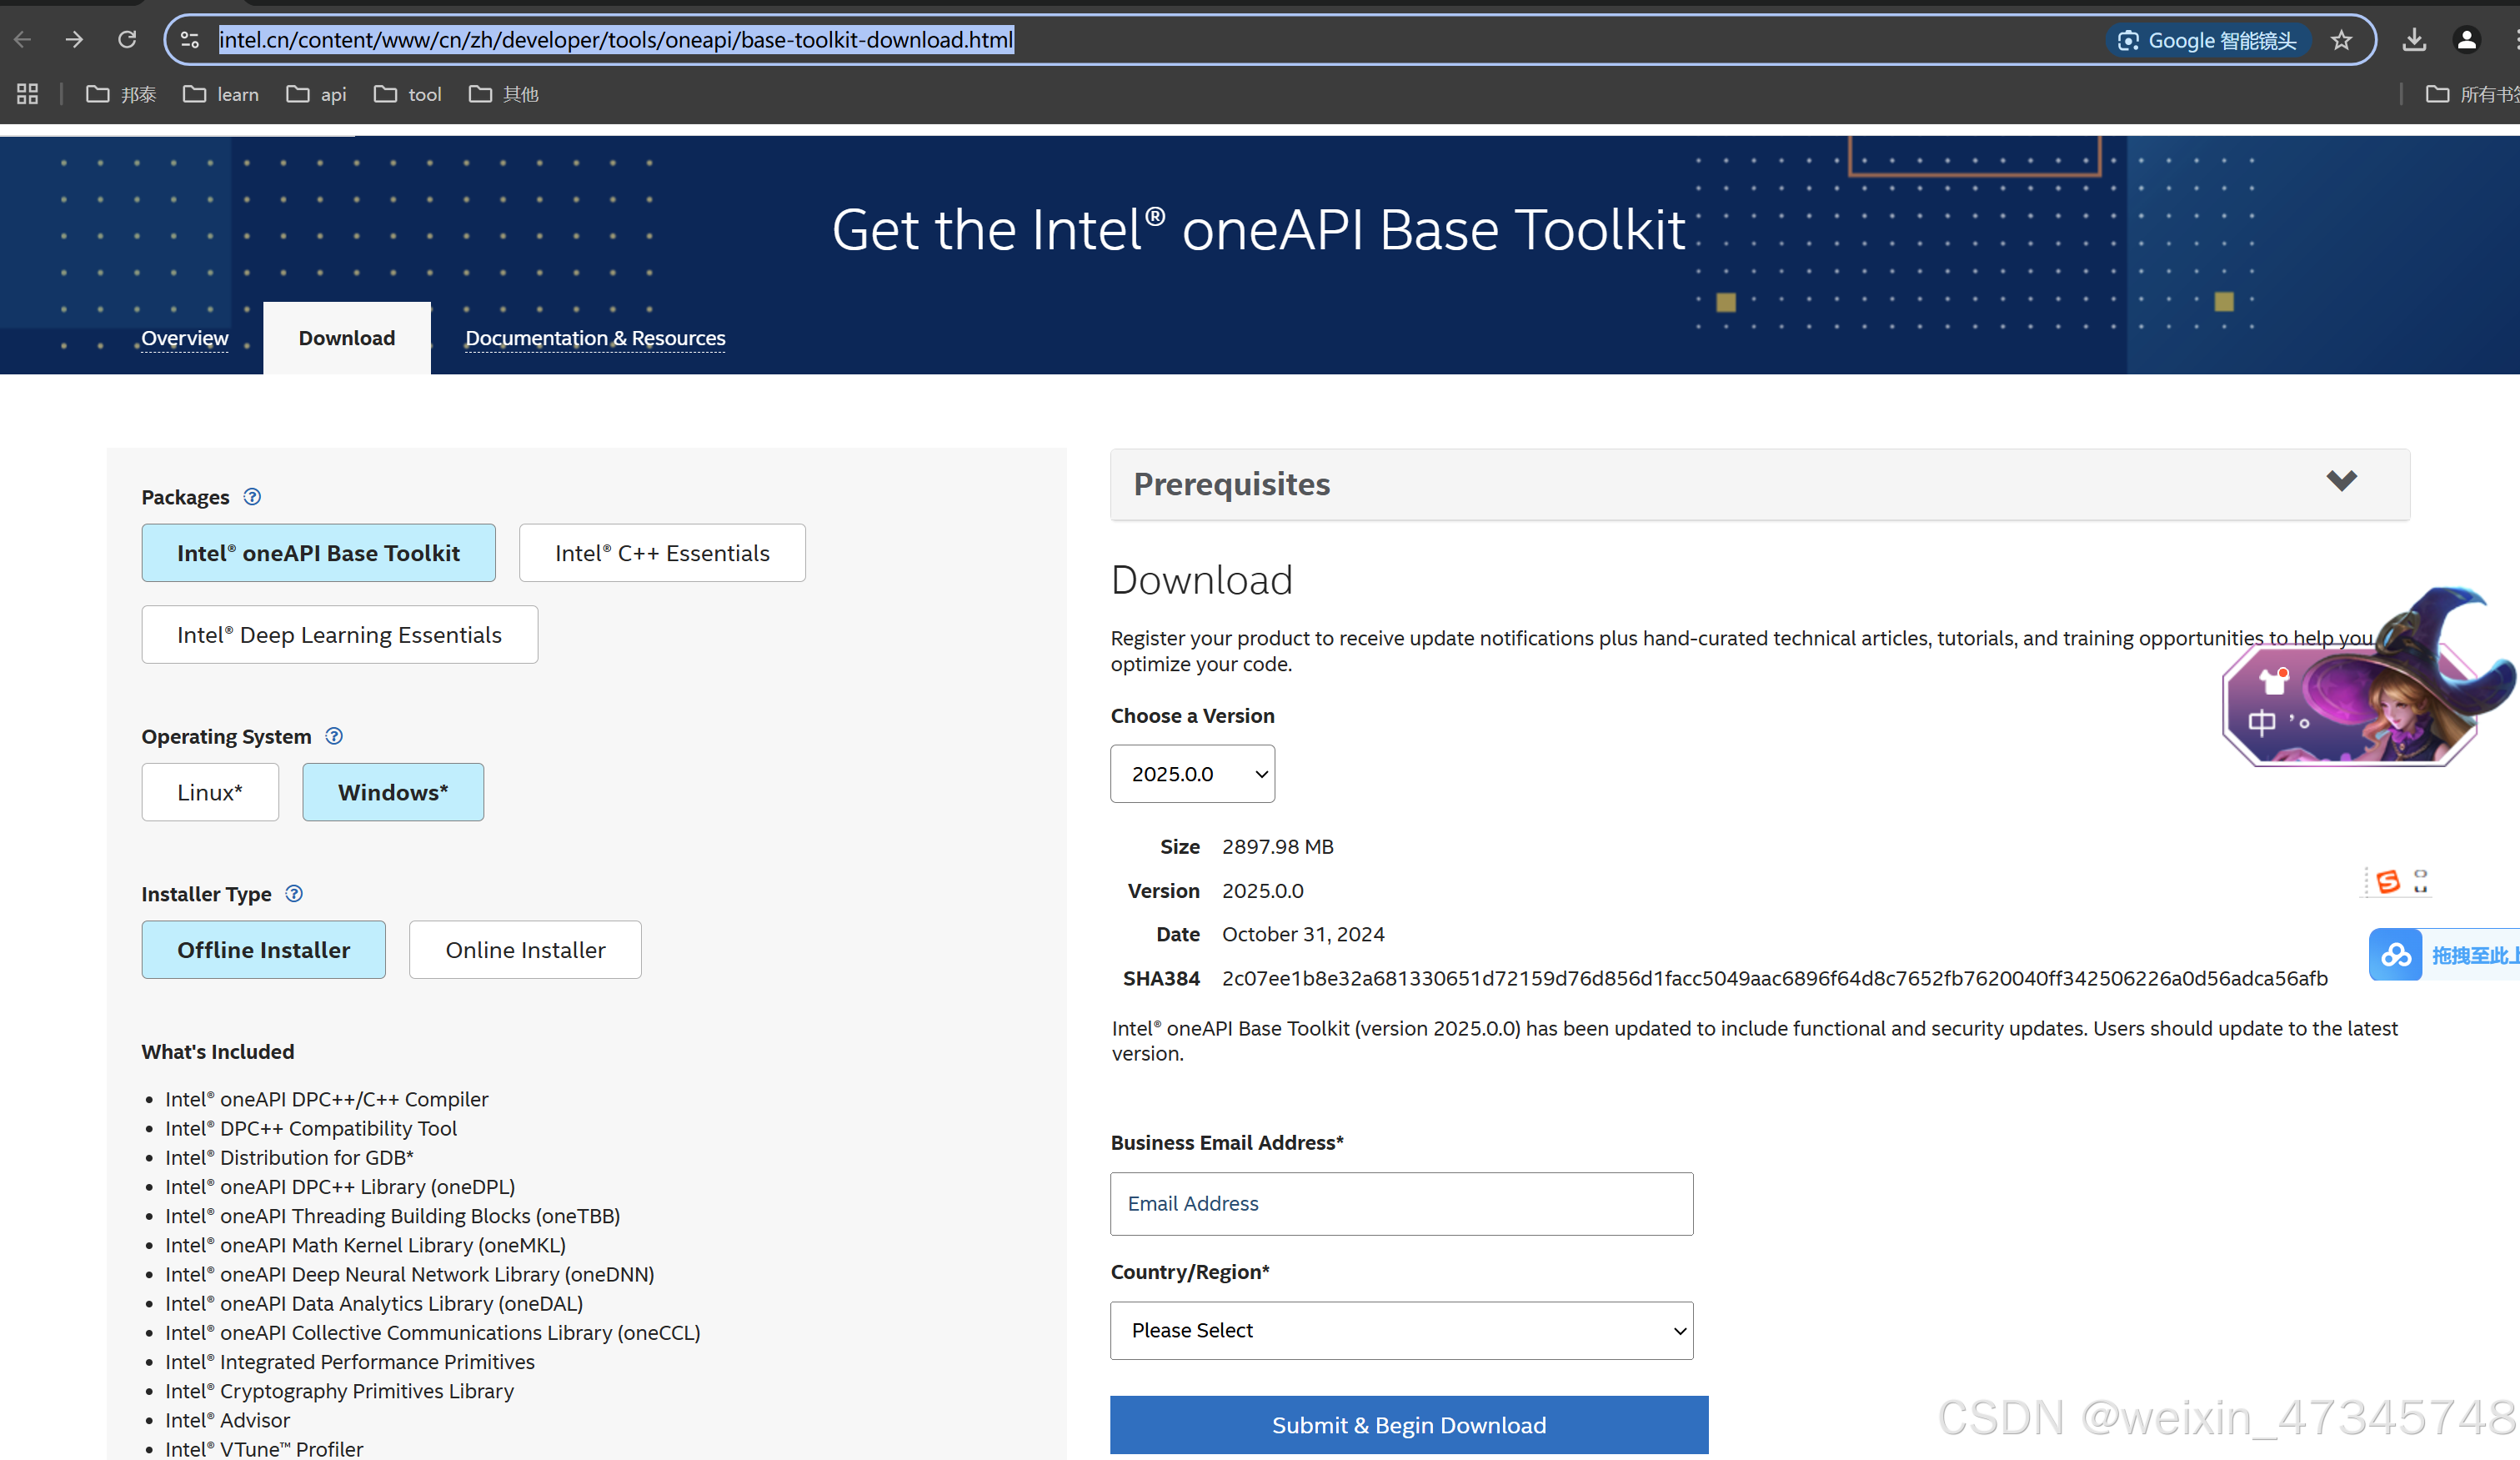Click the bookmark star icon
The image size is (2520, 1460).
coord(2341,40)
